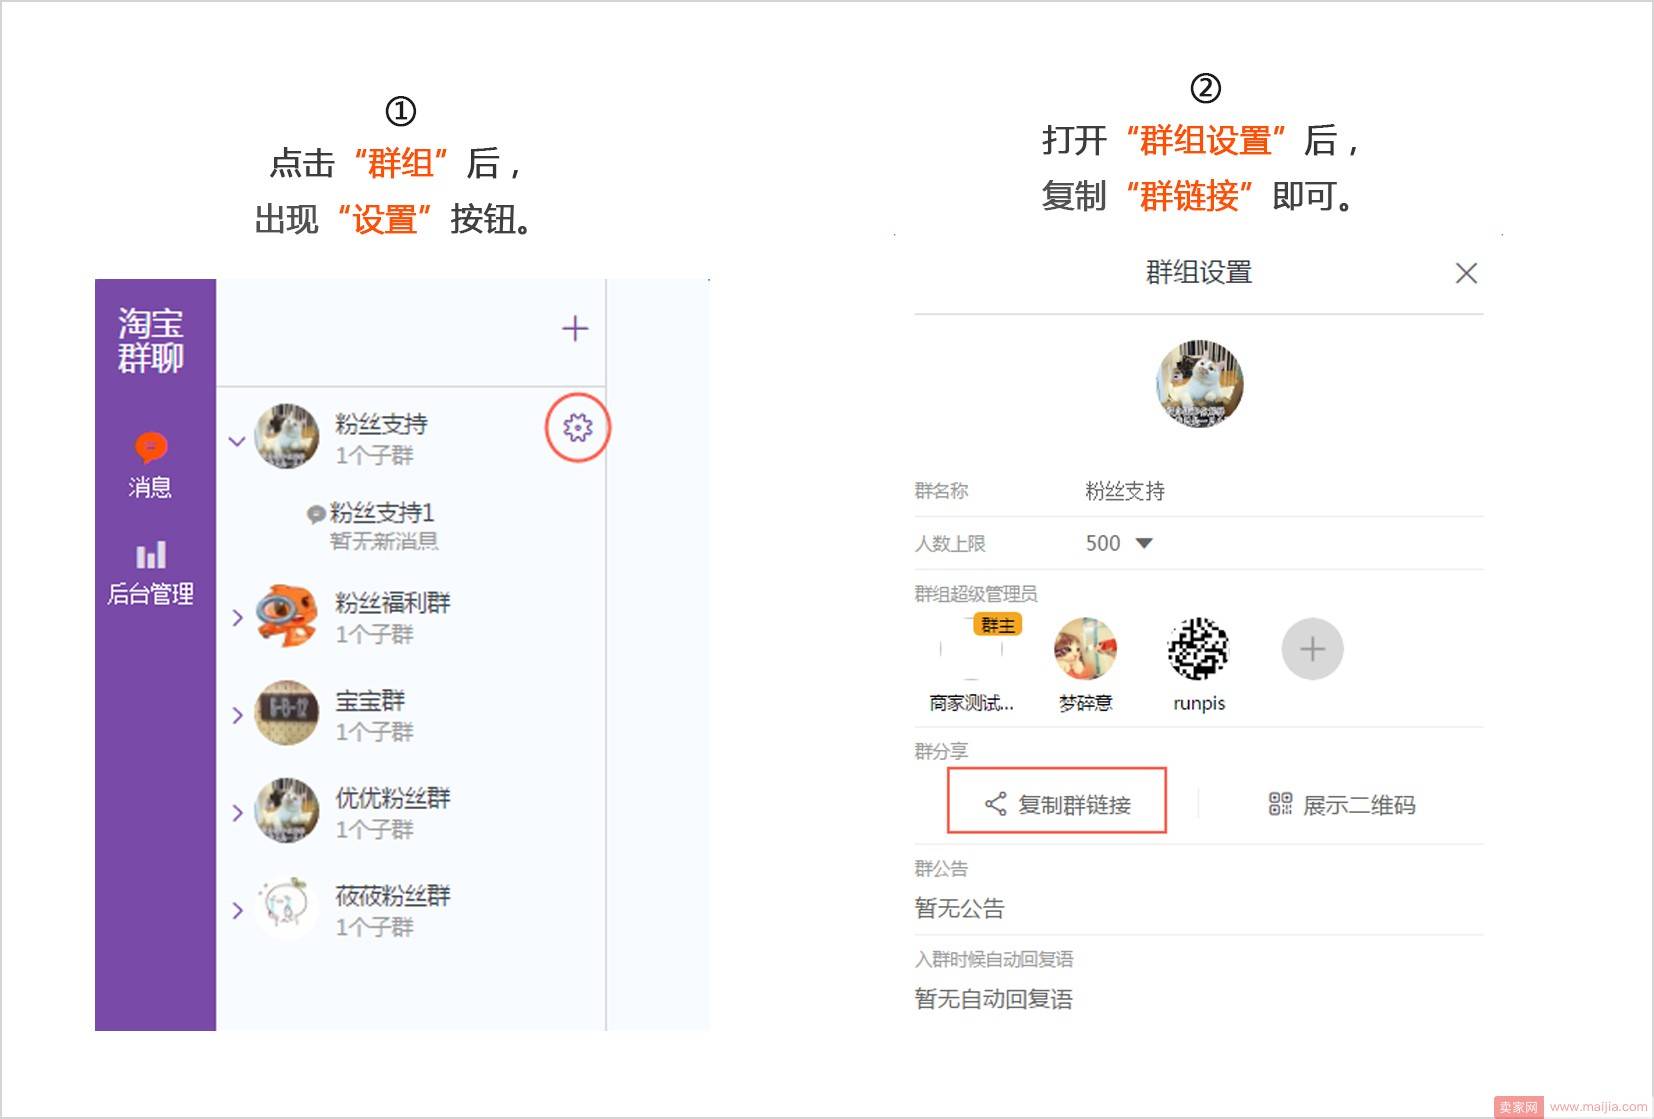This screenshot has width=1654, height=1119.
Task: Open 消息 messages in purple sidebar
Action: 150,466
